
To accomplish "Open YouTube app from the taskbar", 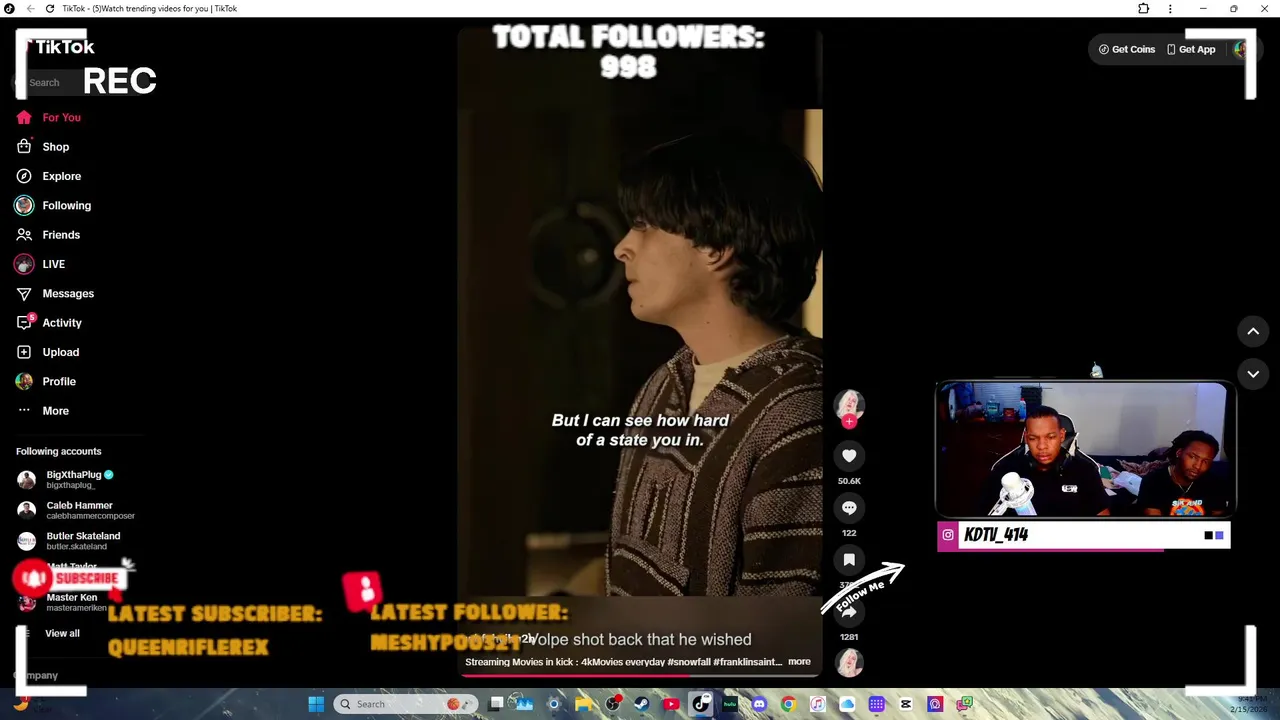I will point(671,704).
